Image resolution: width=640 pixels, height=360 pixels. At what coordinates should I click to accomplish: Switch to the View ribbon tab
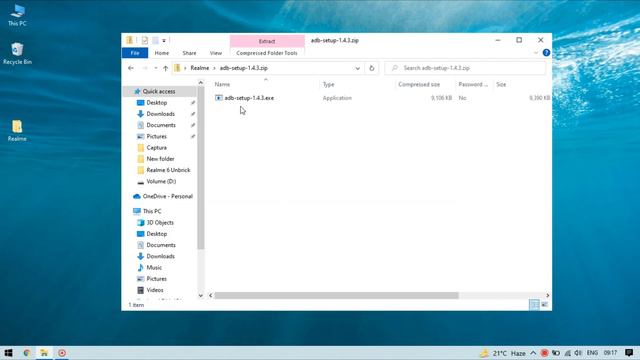(216, 53)
